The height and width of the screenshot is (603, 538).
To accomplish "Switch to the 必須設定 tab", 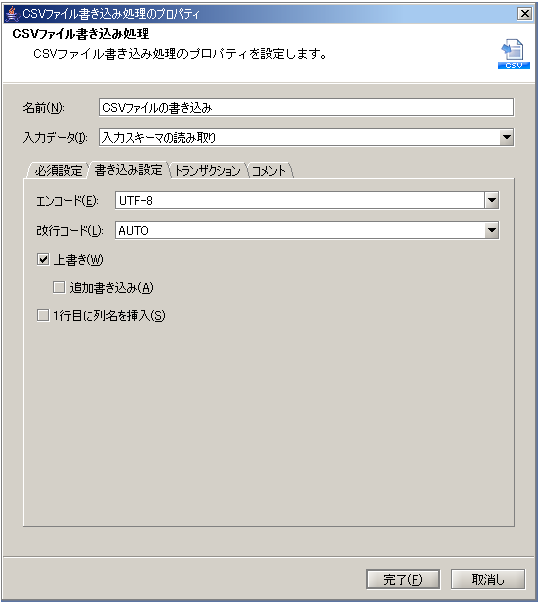I will tap(58, 170).
